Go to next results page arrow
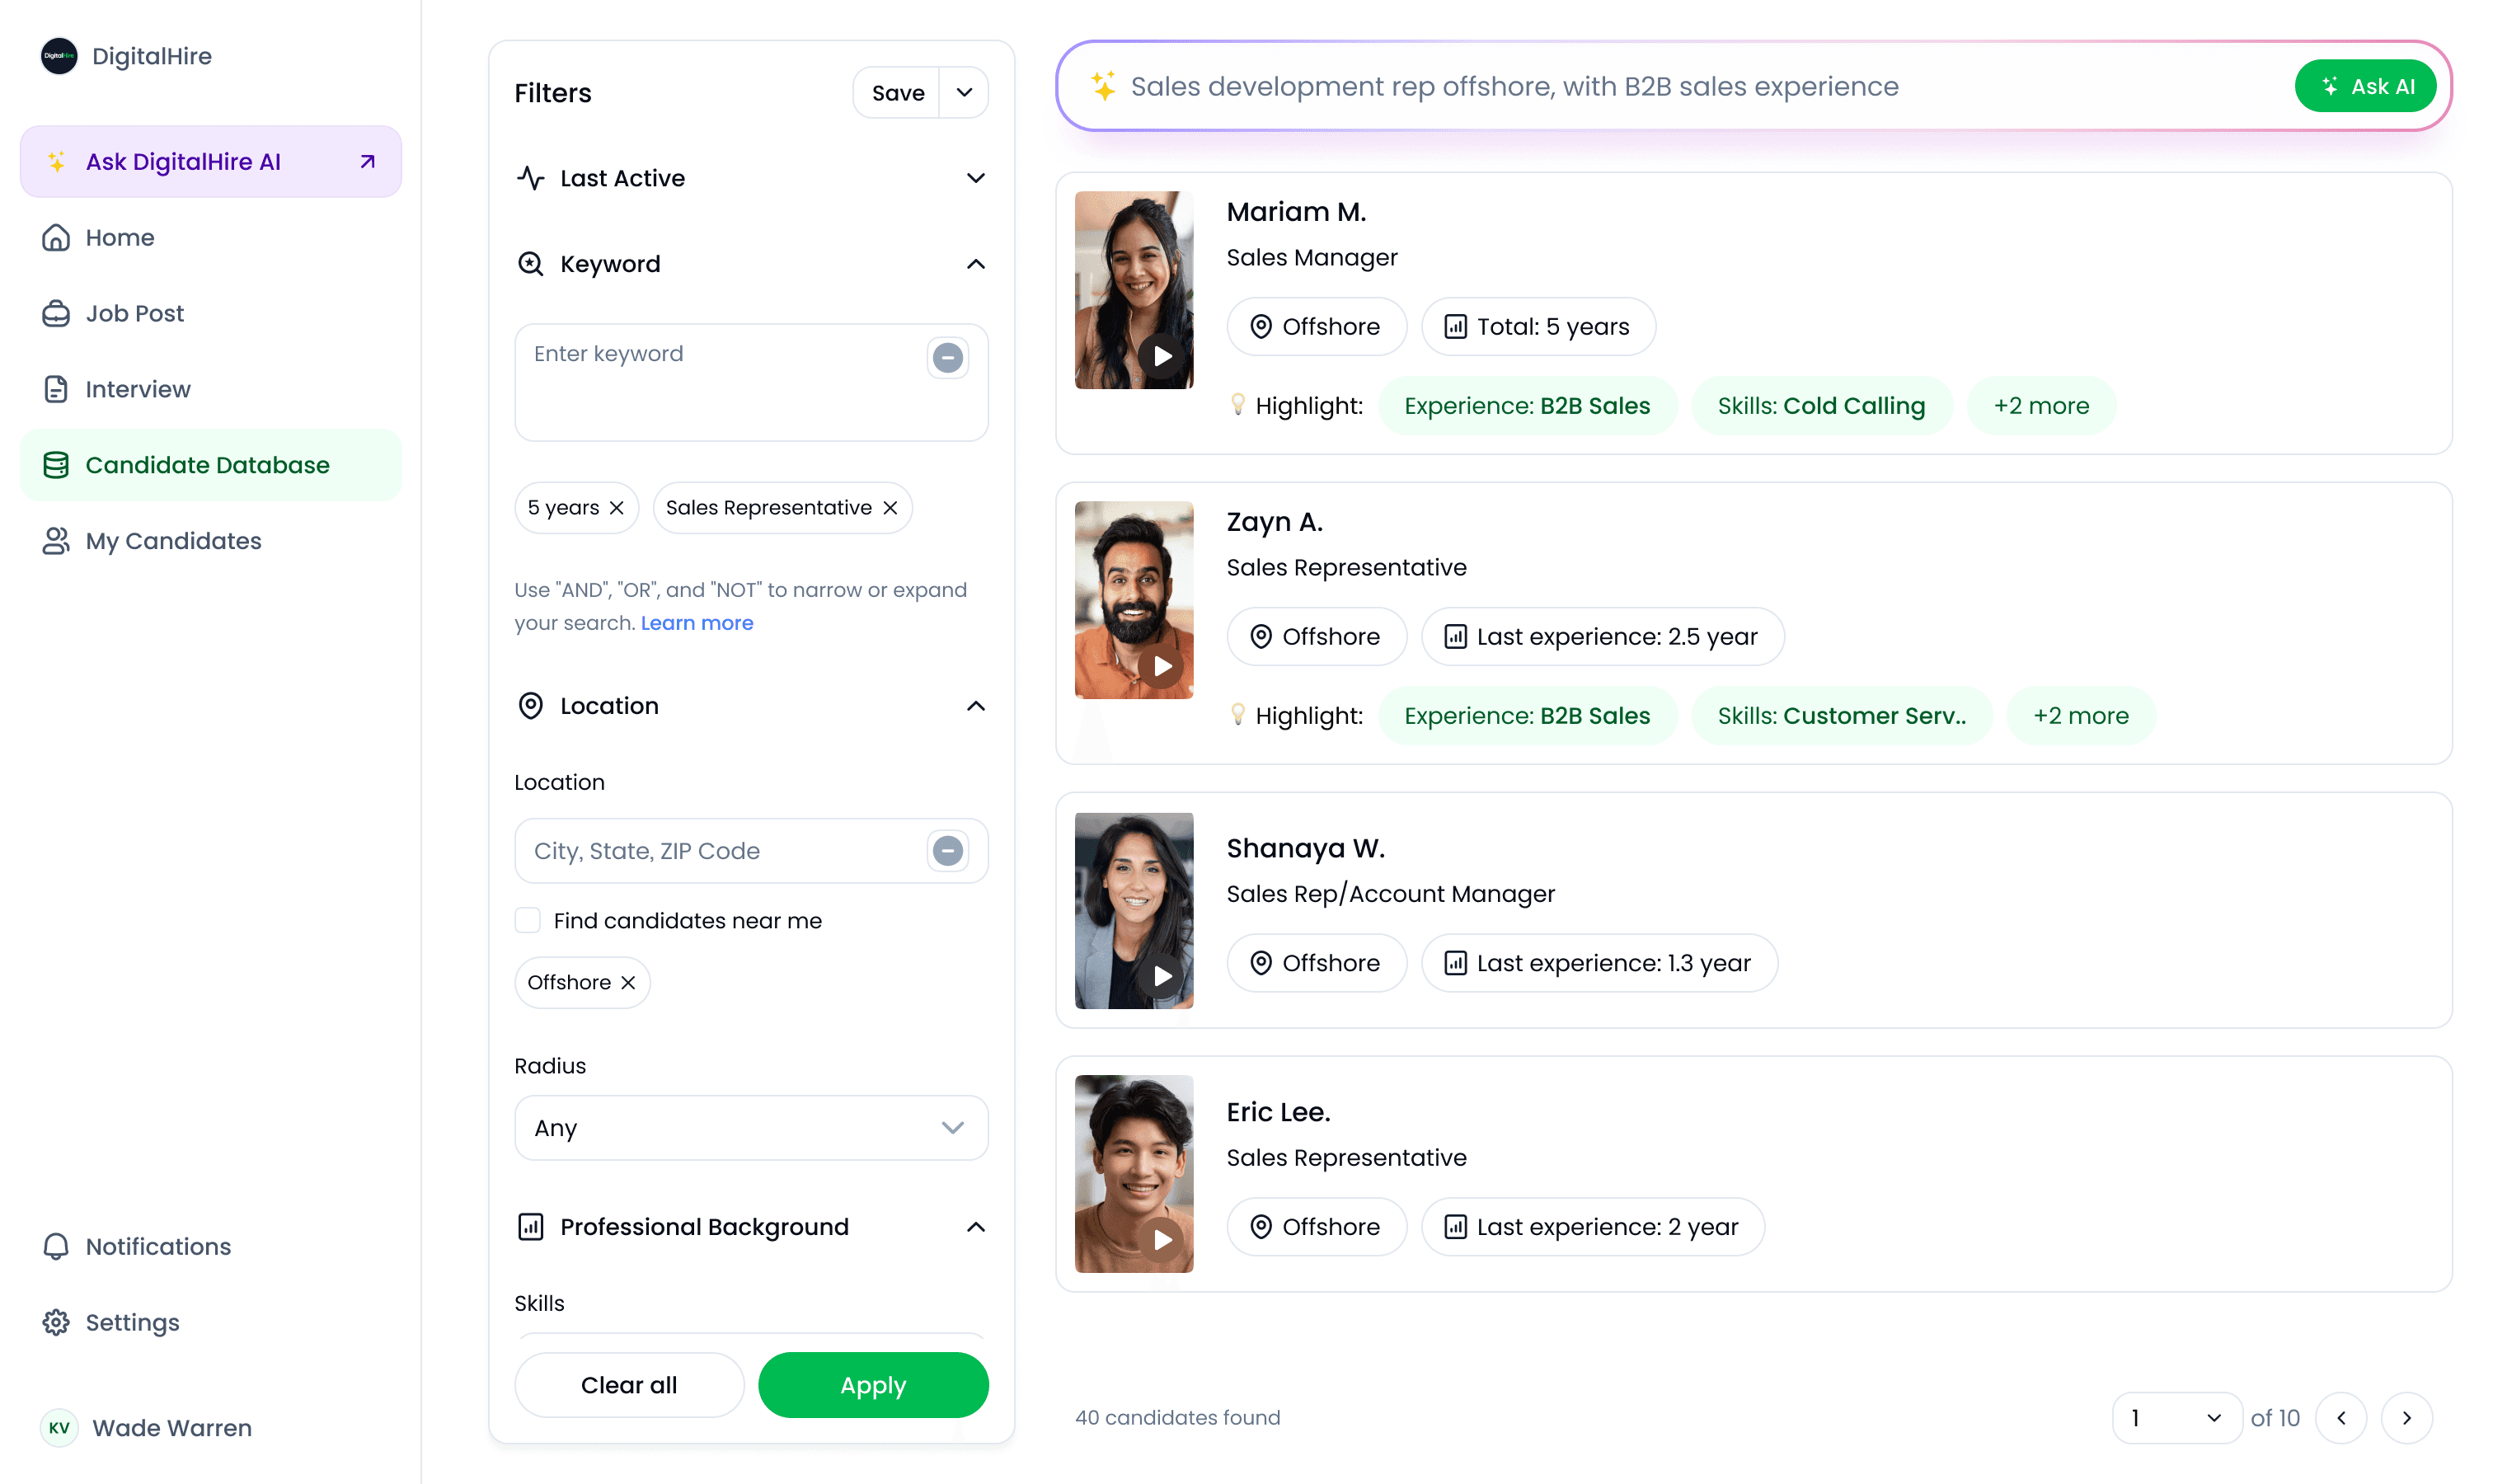2493x1484 pixels. pyautogui.click(x=2406, y=1417)
